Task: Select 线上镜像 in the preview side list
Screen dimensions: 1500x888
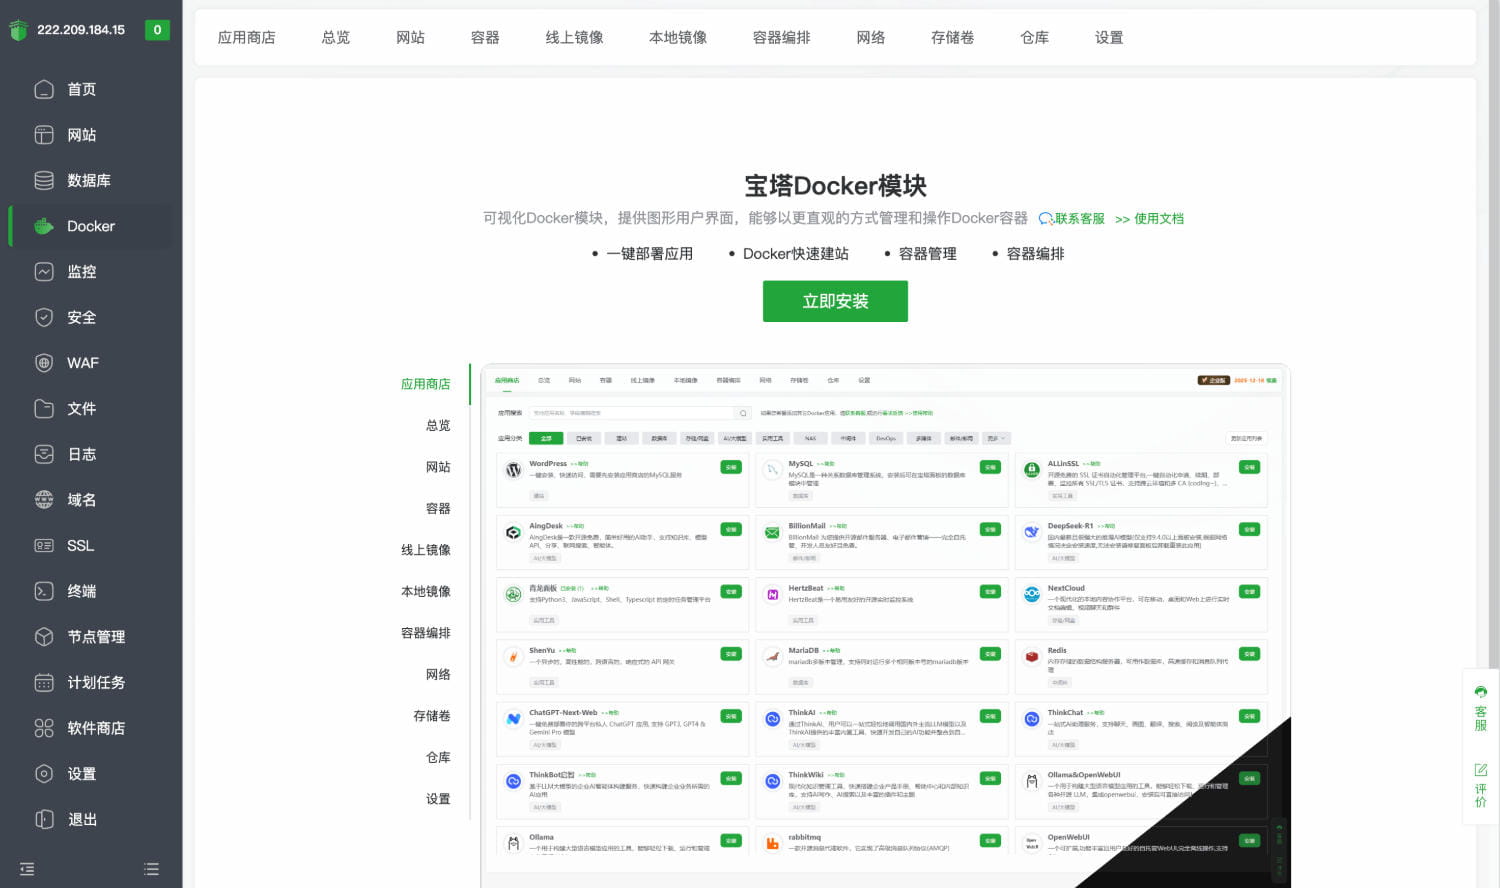Action: pos(426,550)
